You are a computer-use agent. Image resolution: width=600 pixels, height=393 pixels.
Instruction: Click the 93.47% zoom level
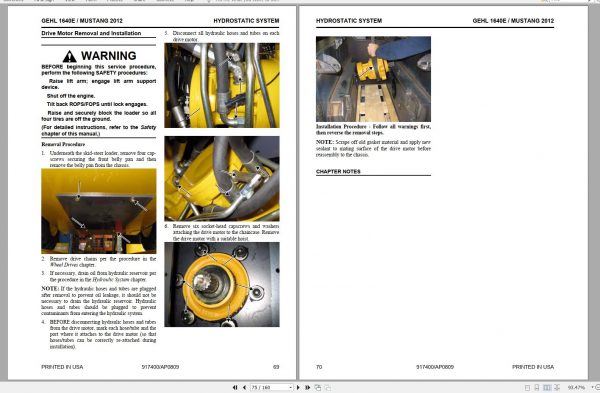click(576, 388)
